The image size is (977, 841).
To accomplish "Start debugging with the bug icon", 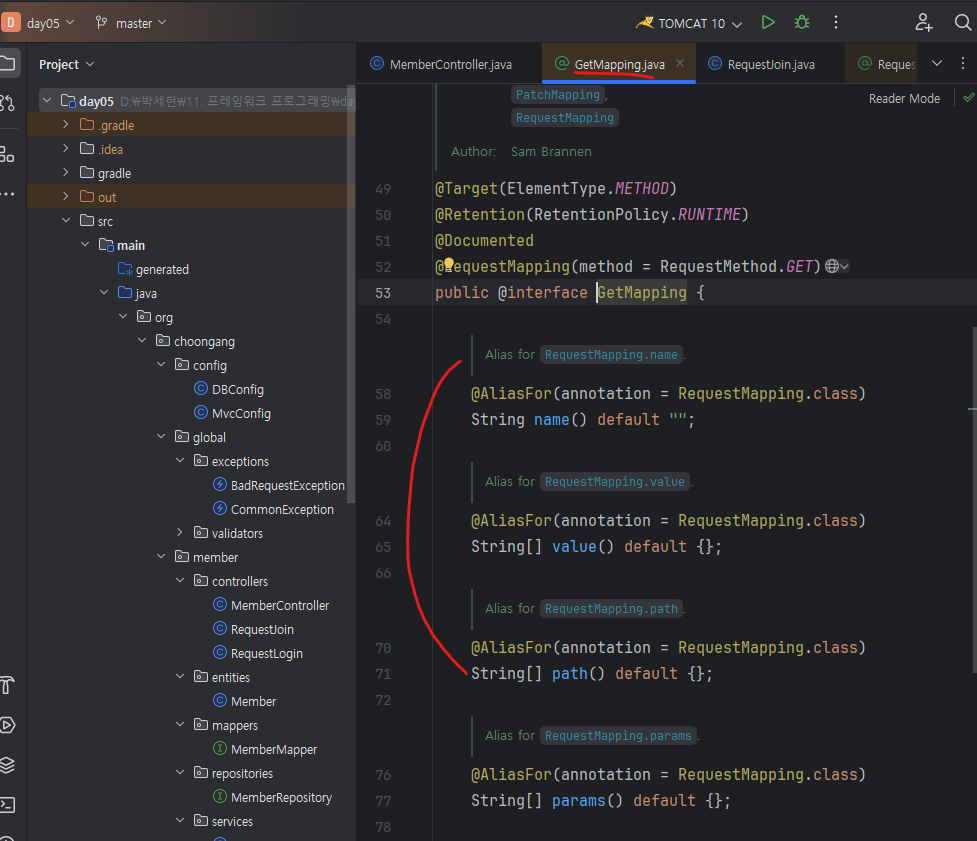I will pos(801,22).
